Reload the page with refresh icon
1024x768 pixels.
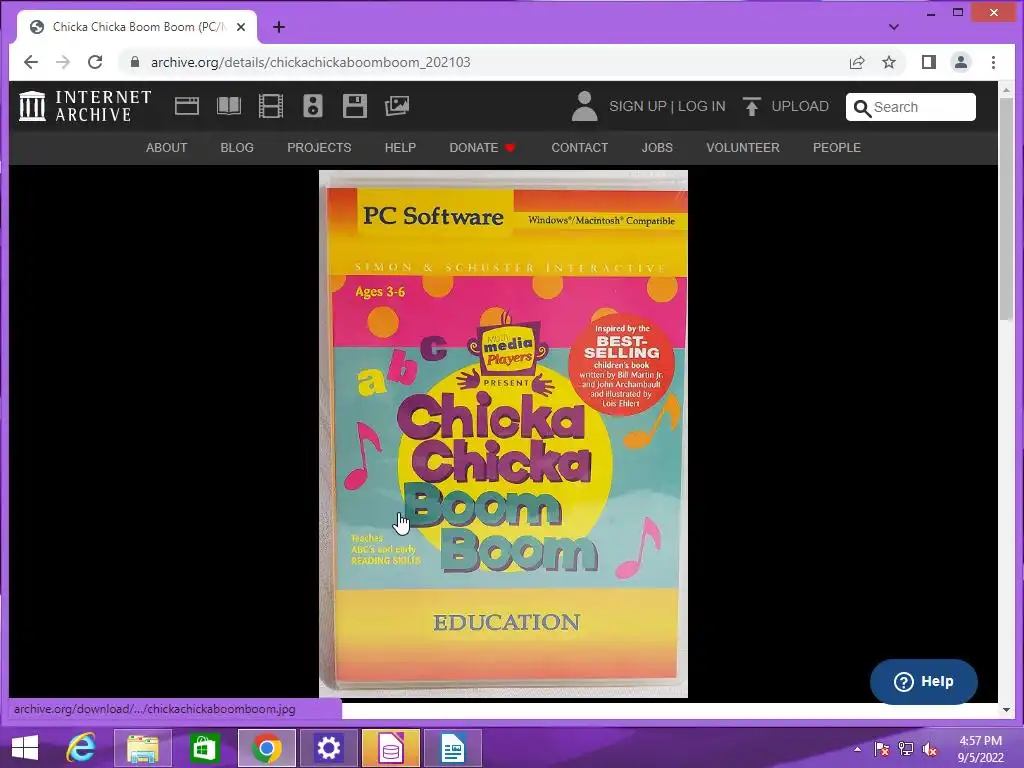click(95, 62)
